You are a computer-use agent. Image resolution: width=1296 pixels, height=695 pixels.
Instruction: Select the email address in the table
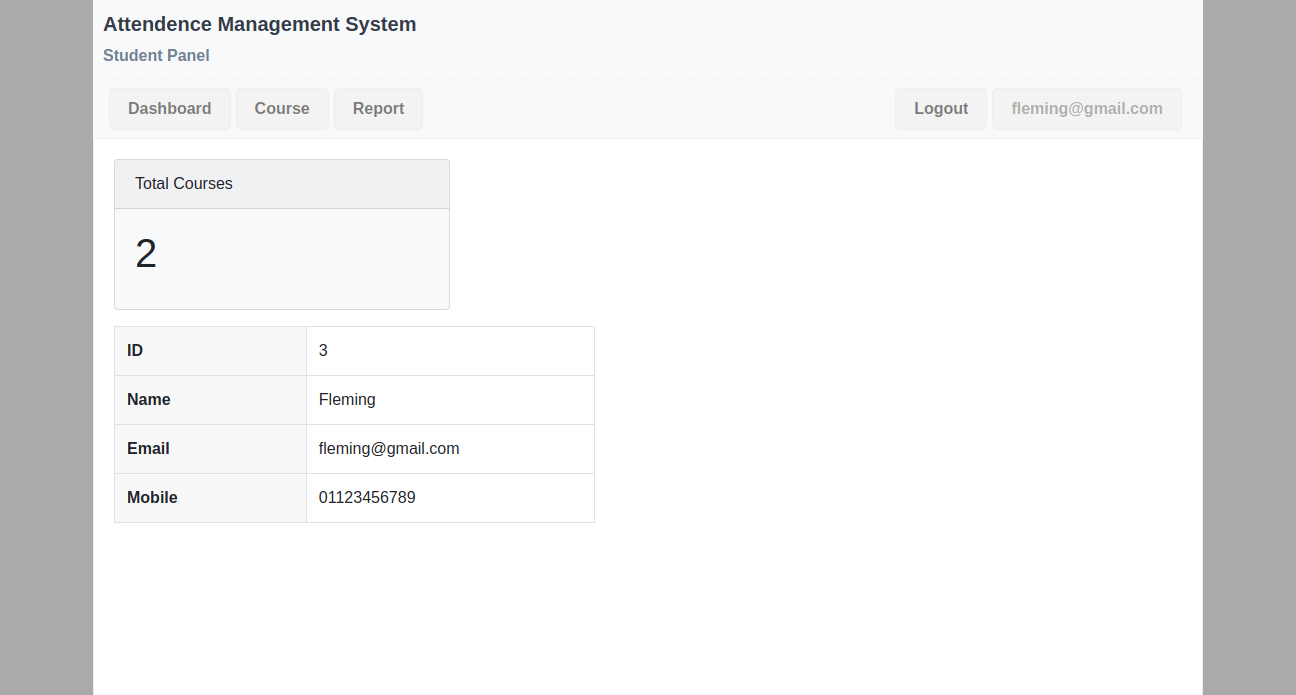389,449
